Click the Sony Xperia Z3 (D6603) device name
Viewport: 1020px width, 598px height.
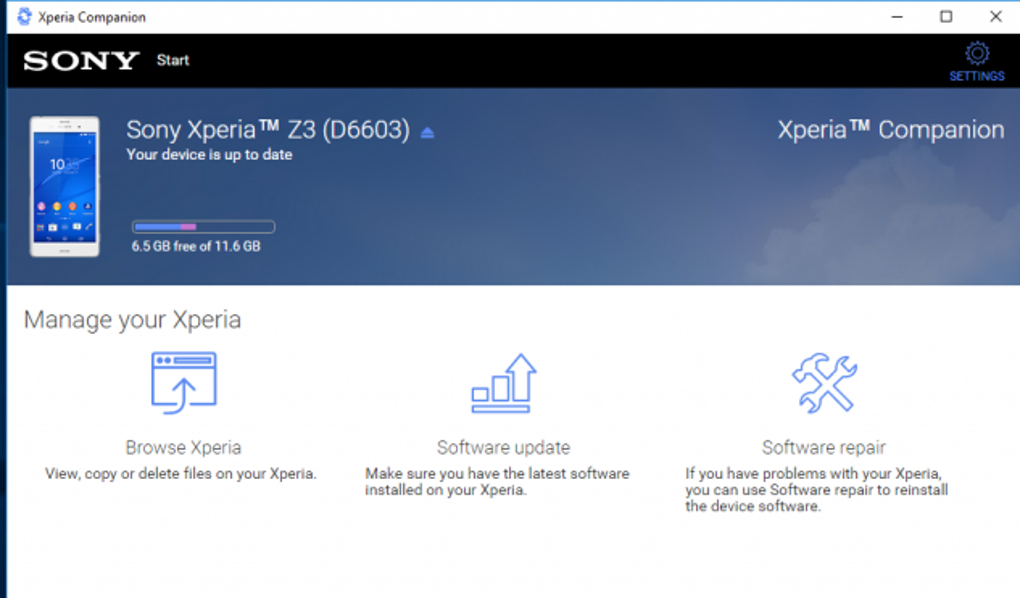[x=268, y=130]
